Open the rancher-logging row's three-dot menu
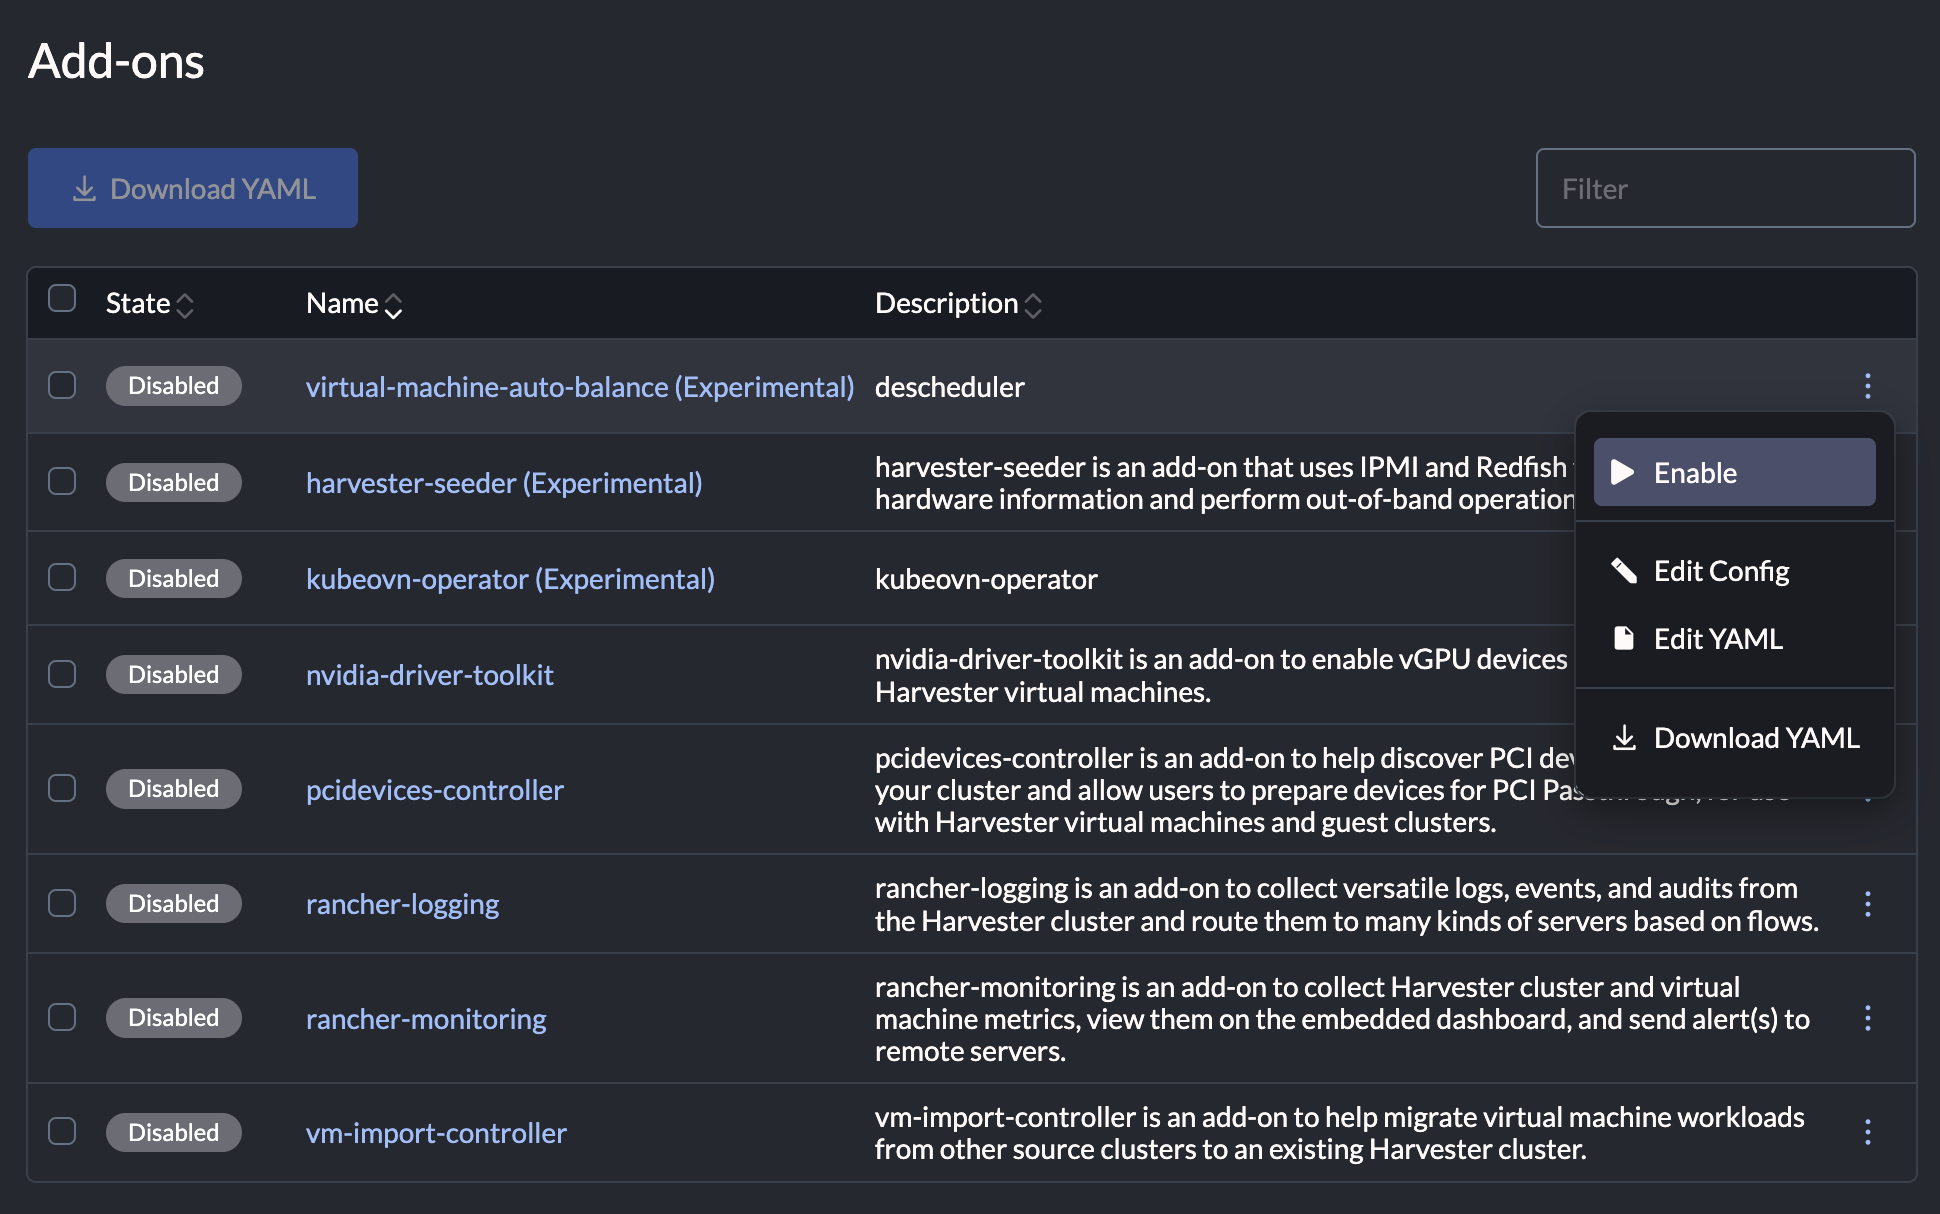 [x=1867, y=904]
